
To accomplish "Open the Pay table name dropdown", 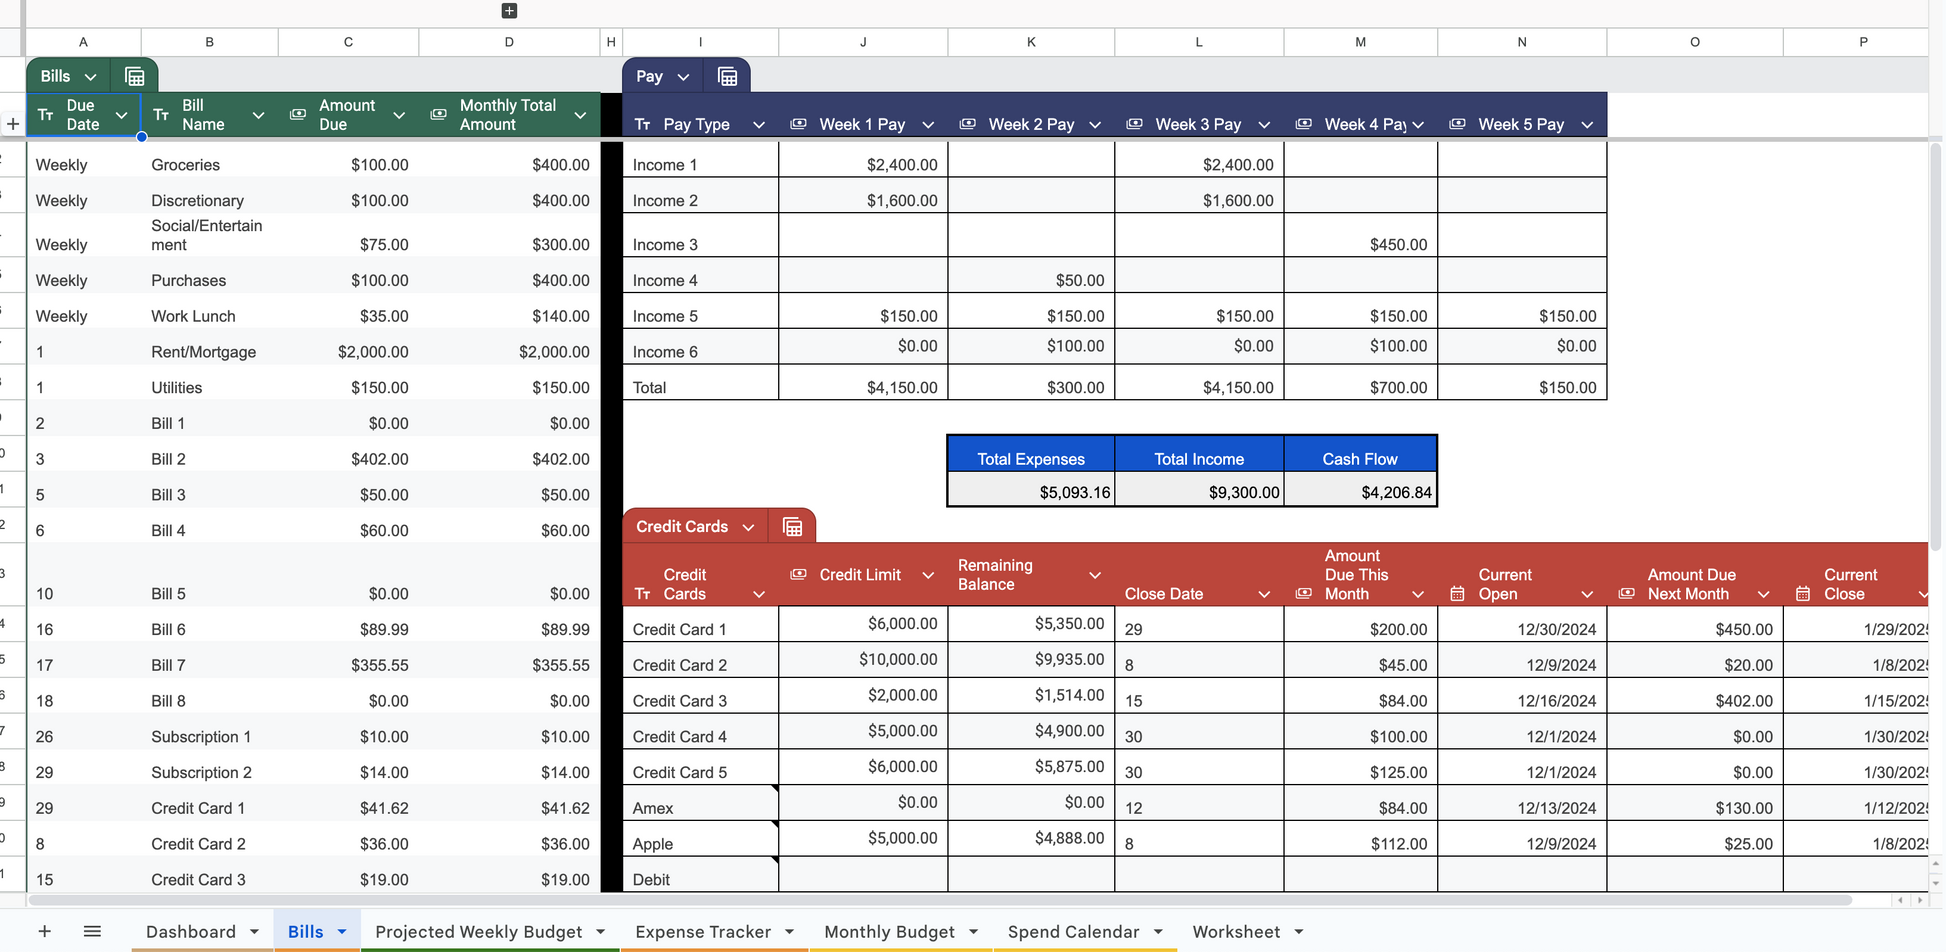I will (x=683, y=77).
